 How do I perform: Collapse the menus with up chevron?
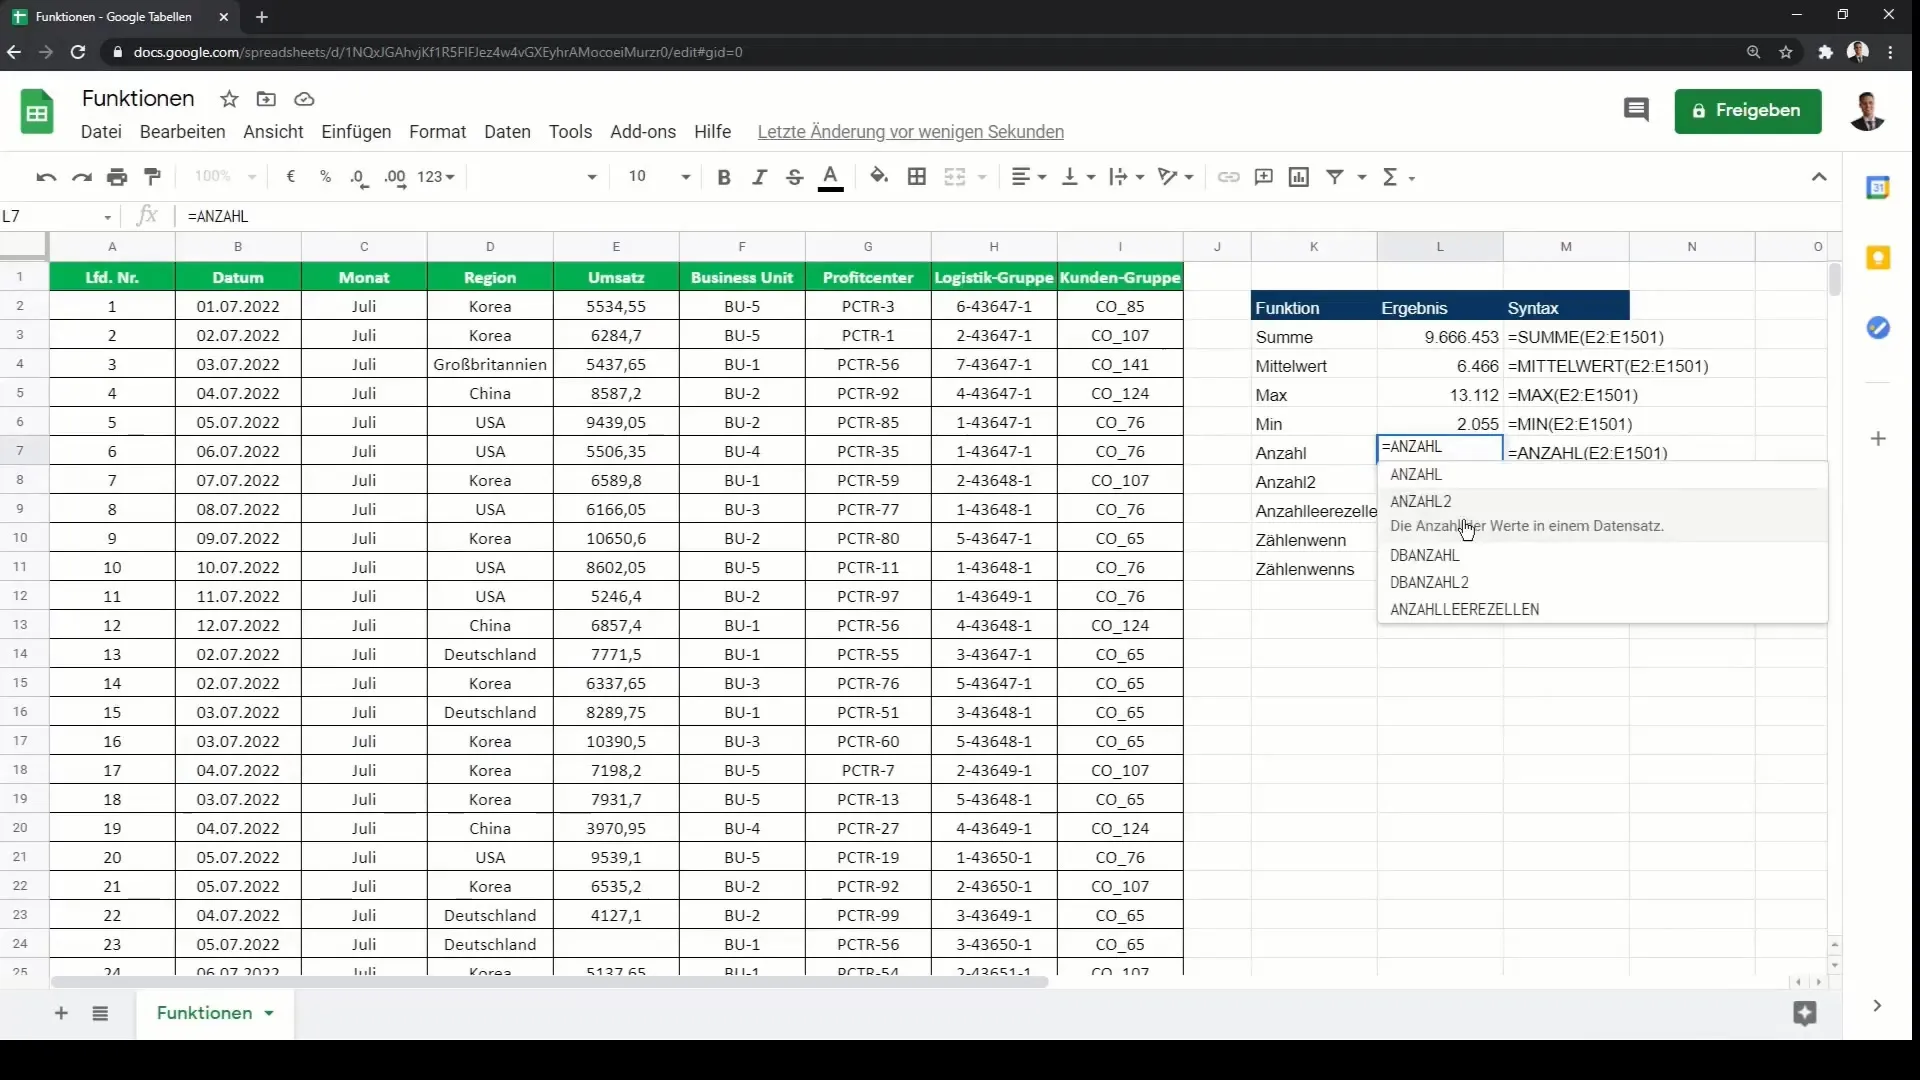1818,177
